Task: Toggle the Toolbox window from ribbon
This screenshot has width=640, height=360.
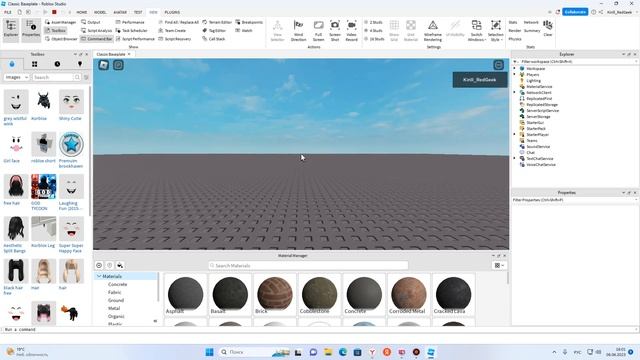Action: 56,31
